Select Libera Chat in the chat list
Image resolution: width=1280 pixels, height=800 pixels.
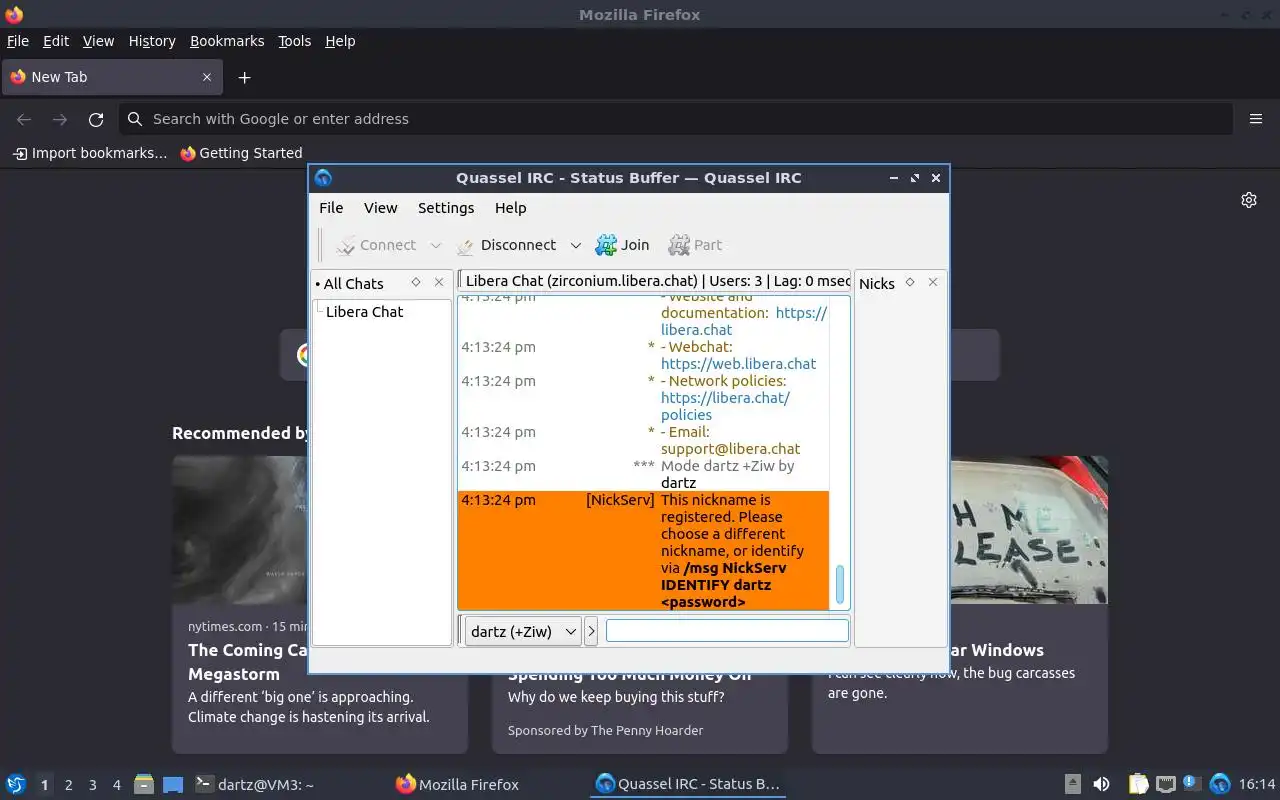[364, 312]
